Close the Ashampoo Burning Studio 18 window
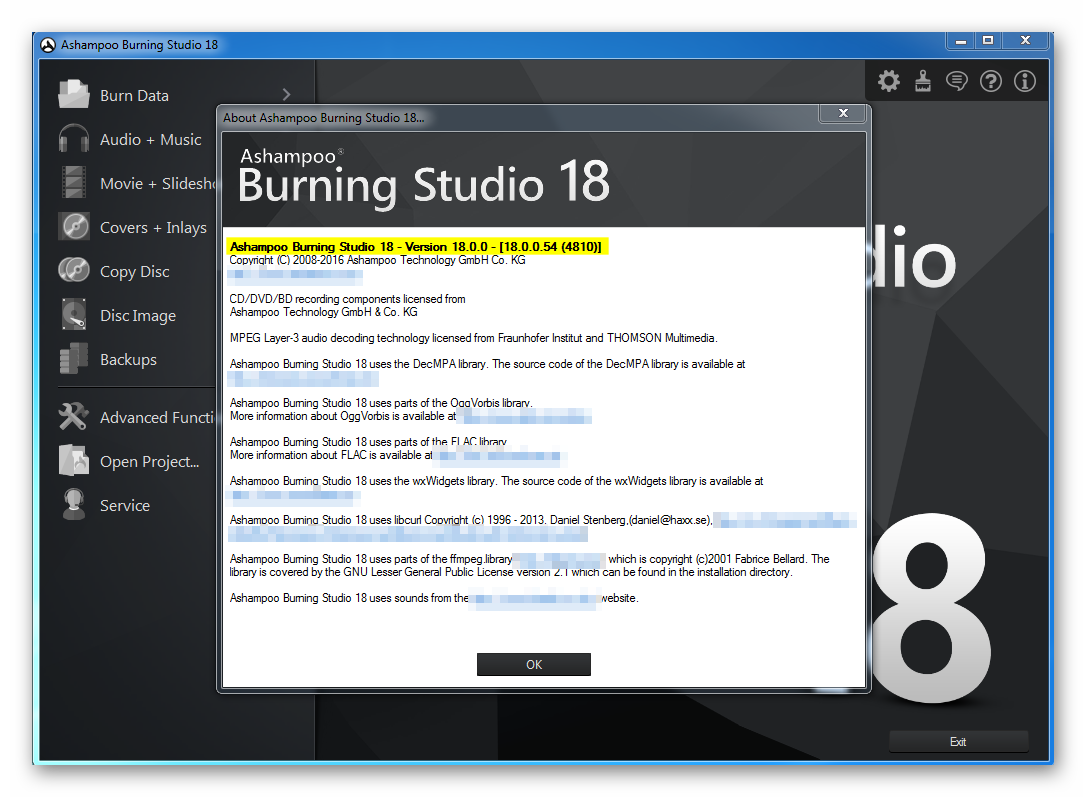This screenshot has height=797, width=1086. [x=1026, y=41]
